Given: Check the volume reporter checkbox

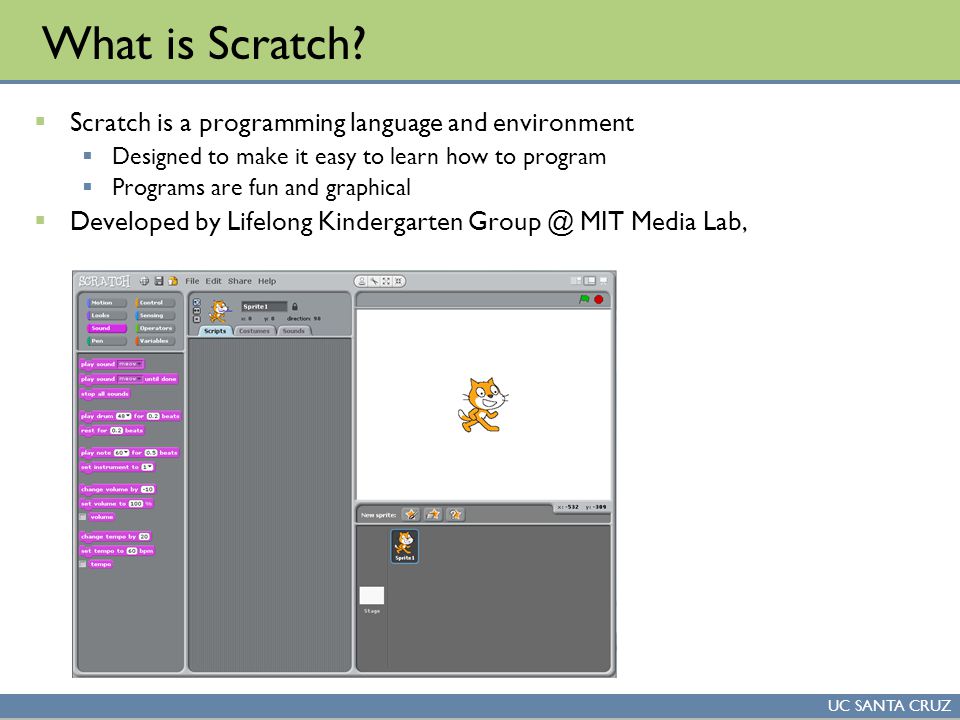Looking at the screenshot, I should 83,517.
